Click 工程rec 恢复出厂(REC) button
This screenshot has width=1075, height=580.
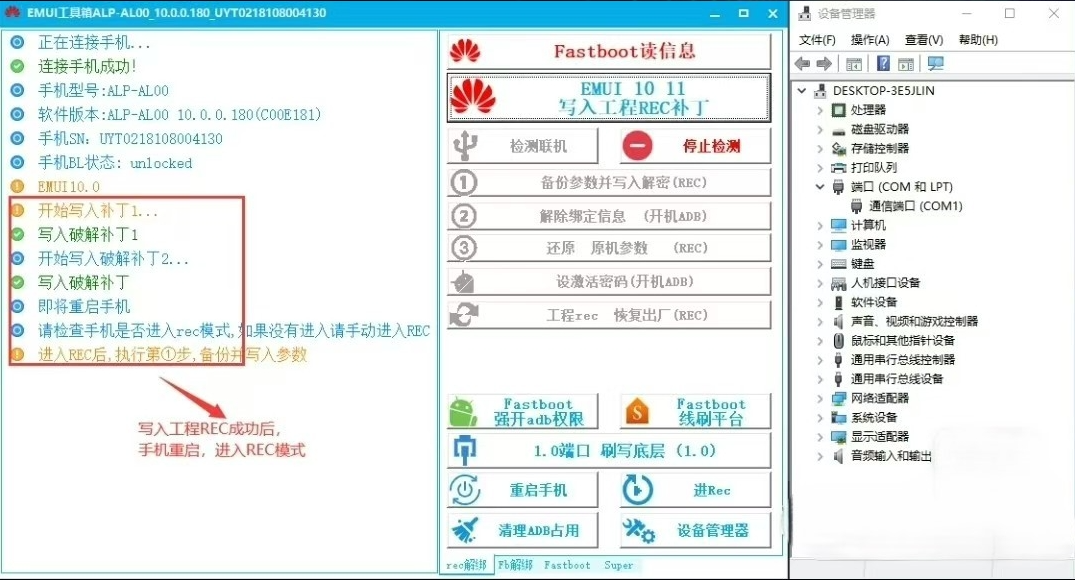(609, 315)
